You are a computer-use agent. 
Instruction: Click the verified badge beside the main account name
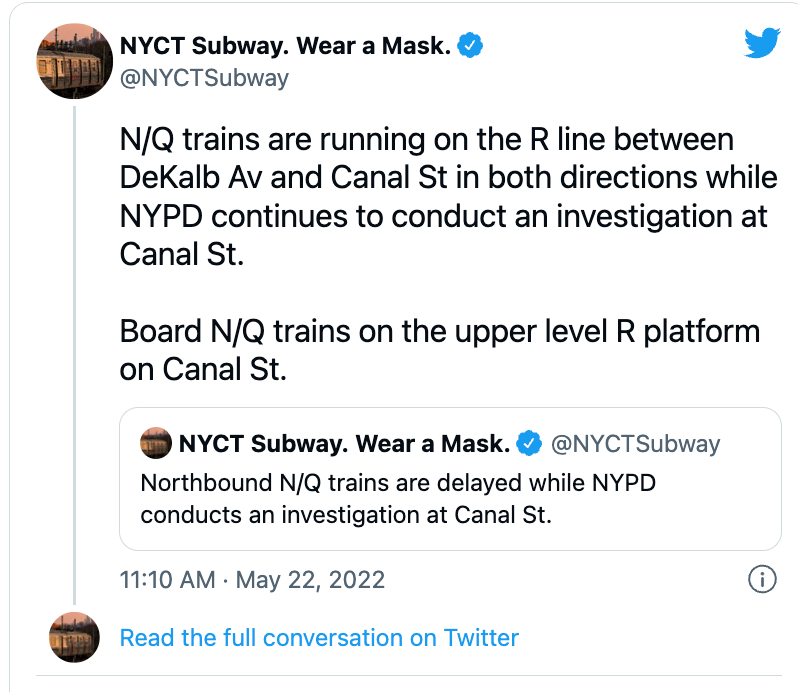[x=471, y=45]
